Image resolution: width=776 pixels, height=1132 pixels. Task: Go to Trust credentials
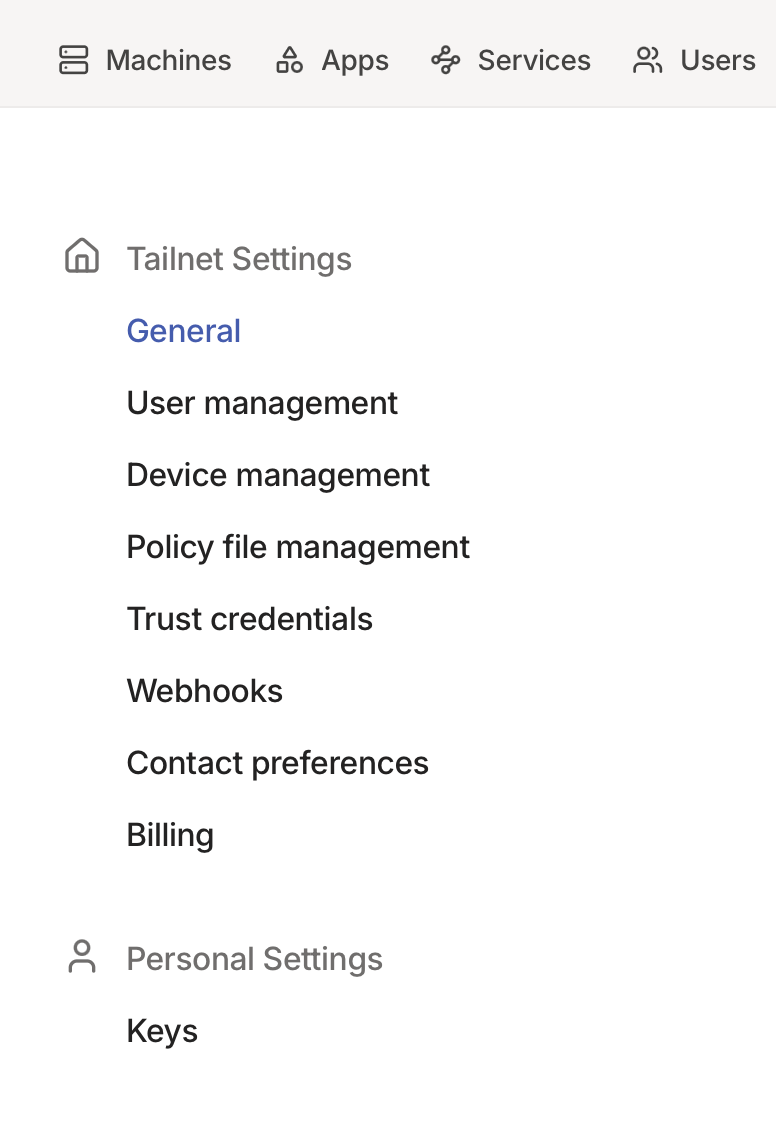pos(250,619)
